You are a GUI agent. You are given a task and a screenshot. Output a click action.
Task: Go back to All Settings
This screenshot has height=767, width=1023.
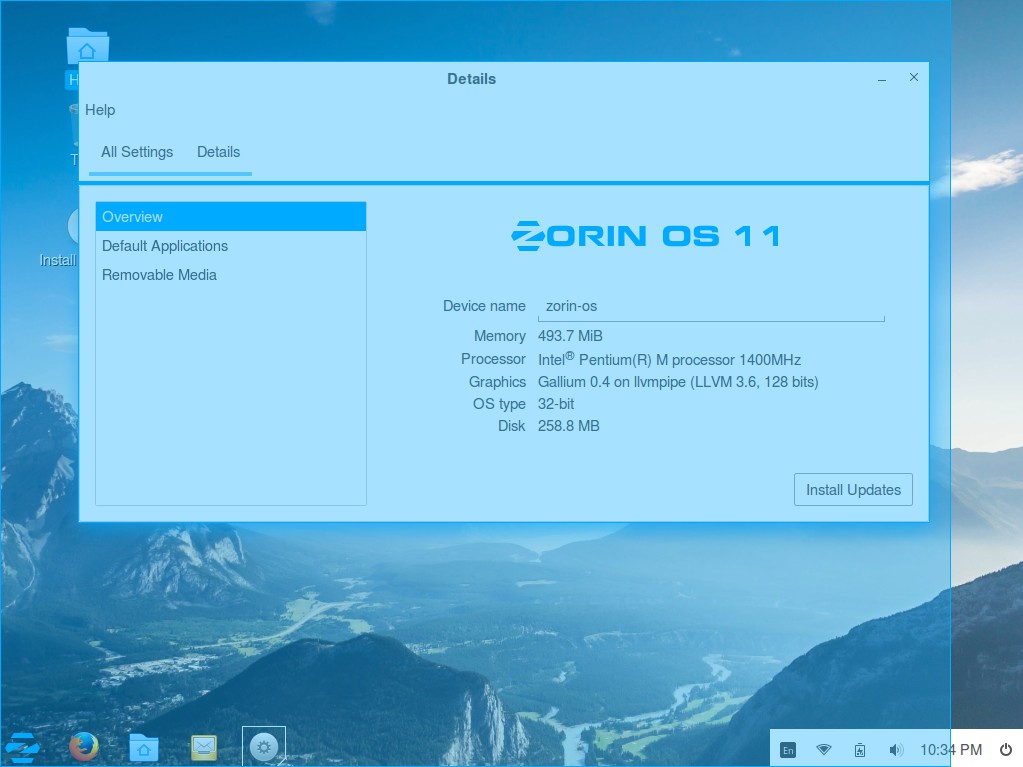tap(137, 152)
